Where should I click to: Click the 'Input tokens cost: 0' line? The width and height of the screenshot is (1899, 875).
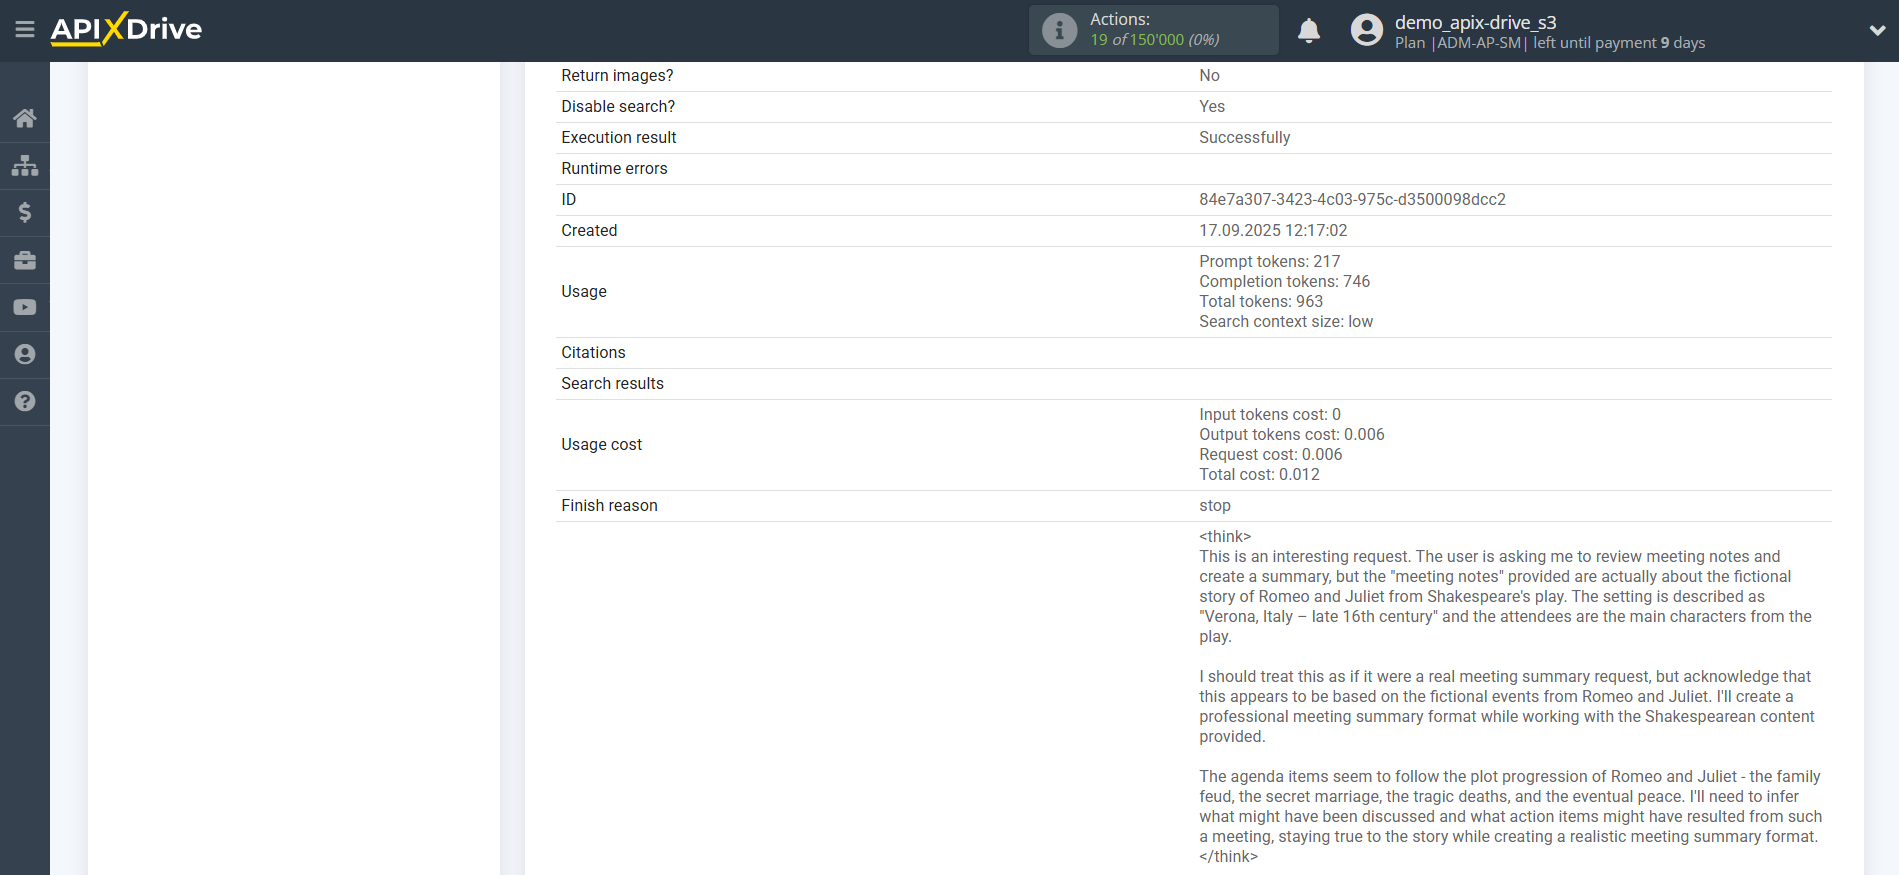[x=1270, y=414]
